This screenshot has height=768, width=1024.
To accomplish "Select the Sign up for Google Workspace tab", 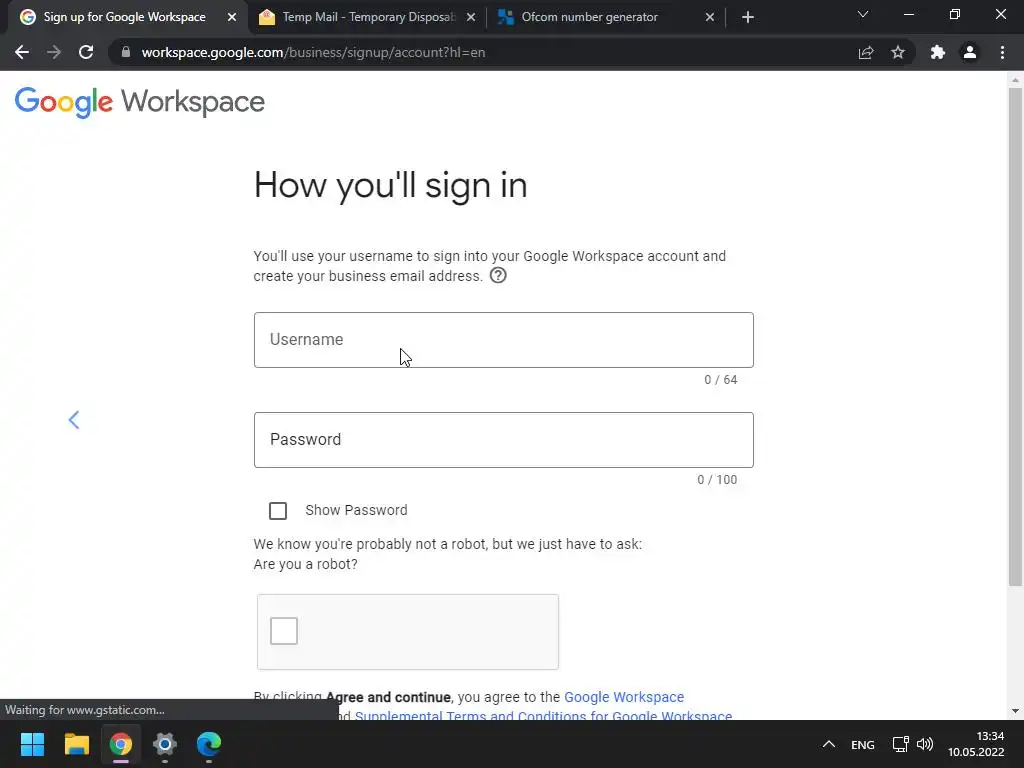I will click(x=124, y=17).
